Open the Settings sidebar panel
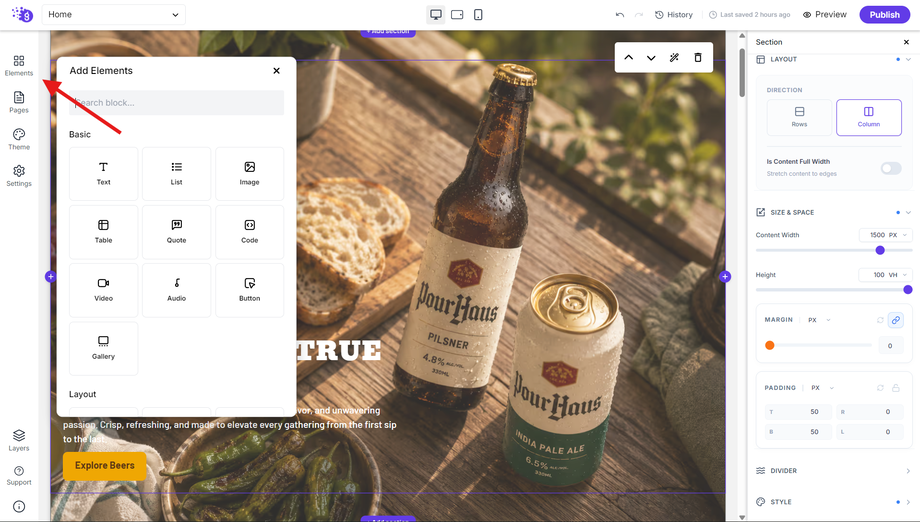The width and height of the screenshot is (920, 522). tap(19, 175)
